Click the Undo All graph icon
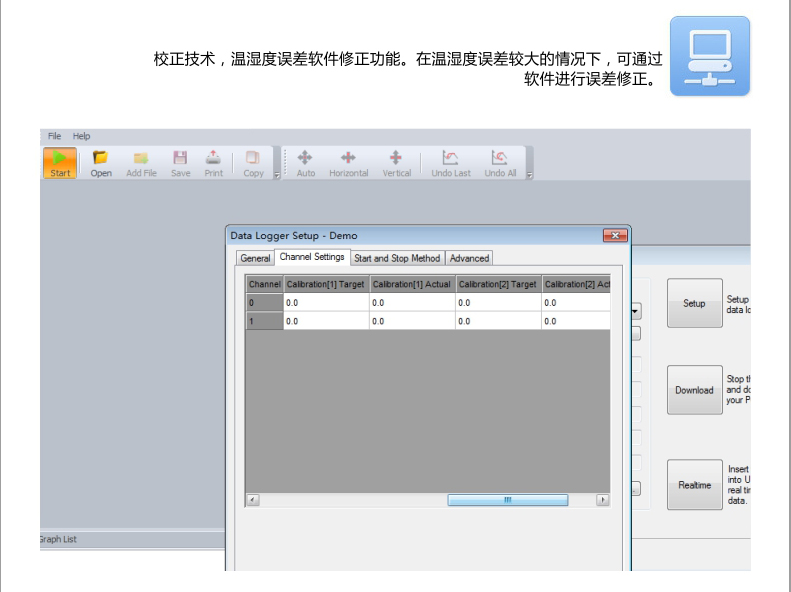 500,163
